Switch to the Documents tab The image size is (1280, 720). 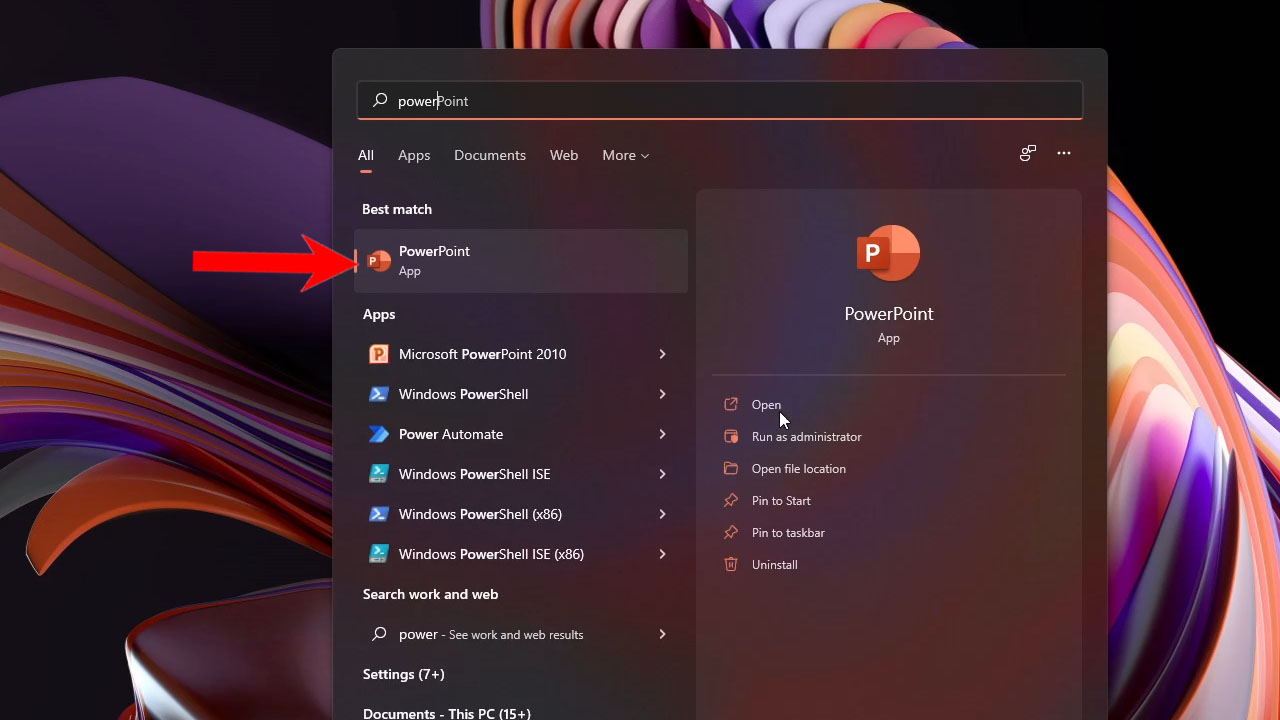pyautogui.click(x=489, y=156)
